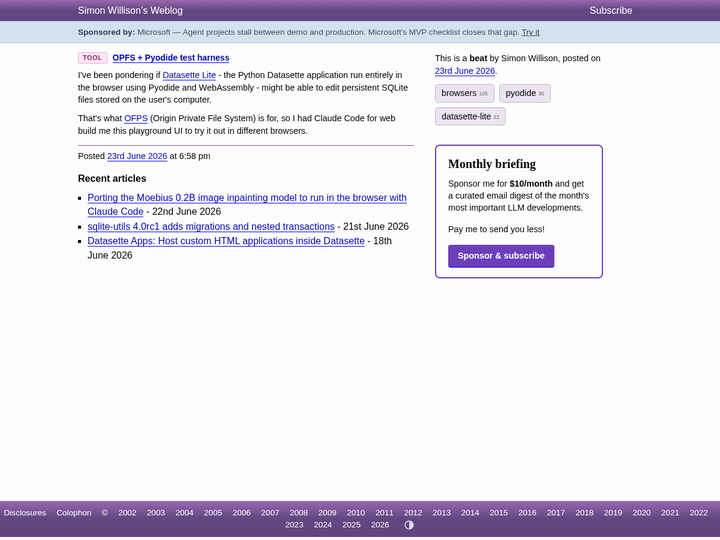Open the TOOL badge label
Screen dimensions: 720x540
point(92,58)
